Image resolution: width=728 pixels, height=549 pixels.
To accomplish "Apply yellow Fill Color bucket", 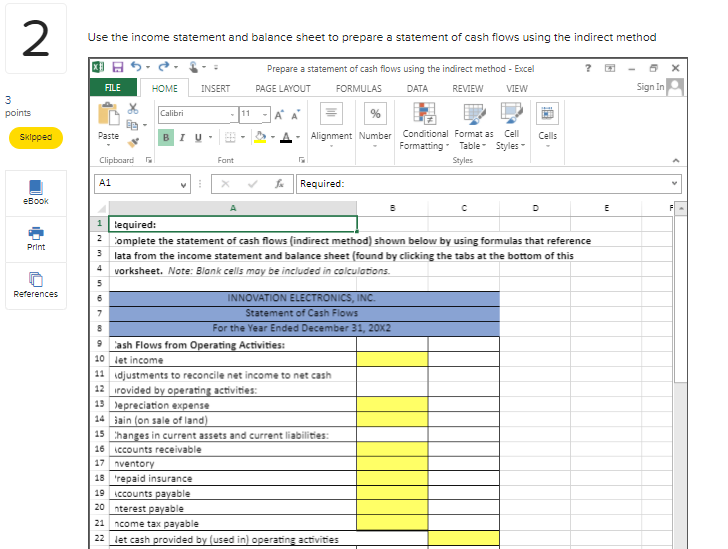I will 260,137.
